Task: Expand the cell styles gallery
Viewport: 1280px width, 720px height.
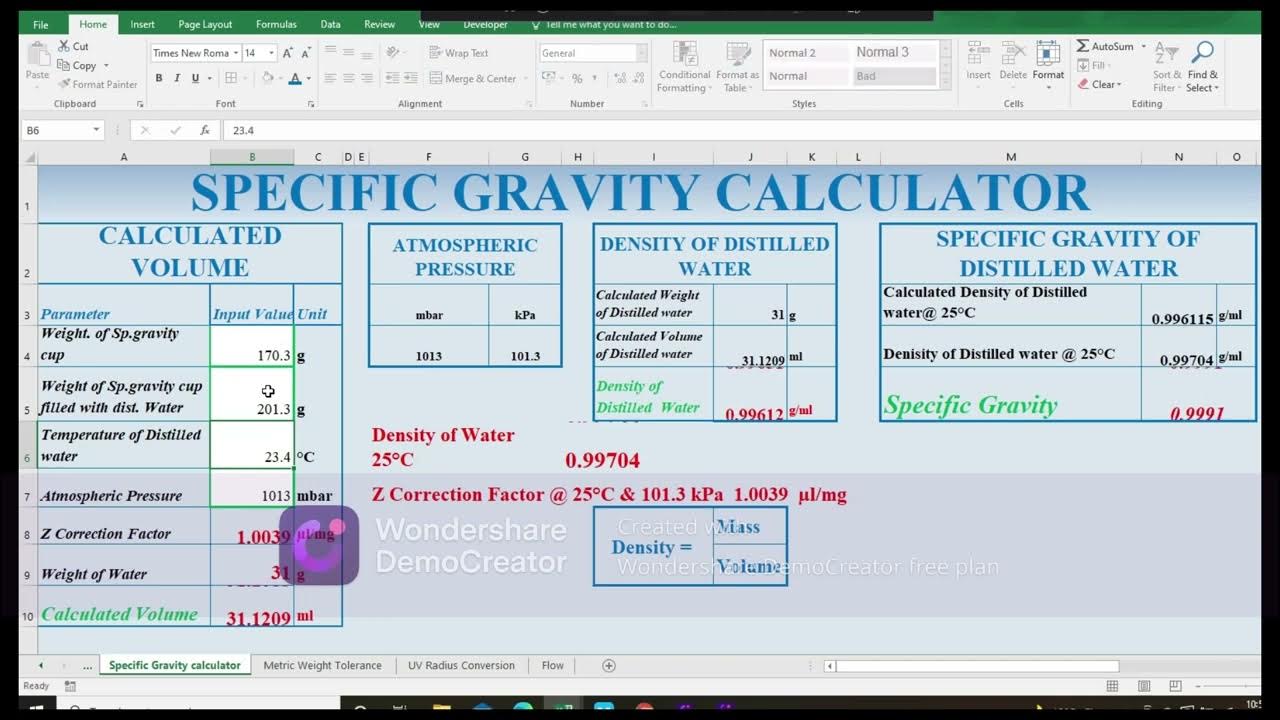Action: tap(945, 83)
